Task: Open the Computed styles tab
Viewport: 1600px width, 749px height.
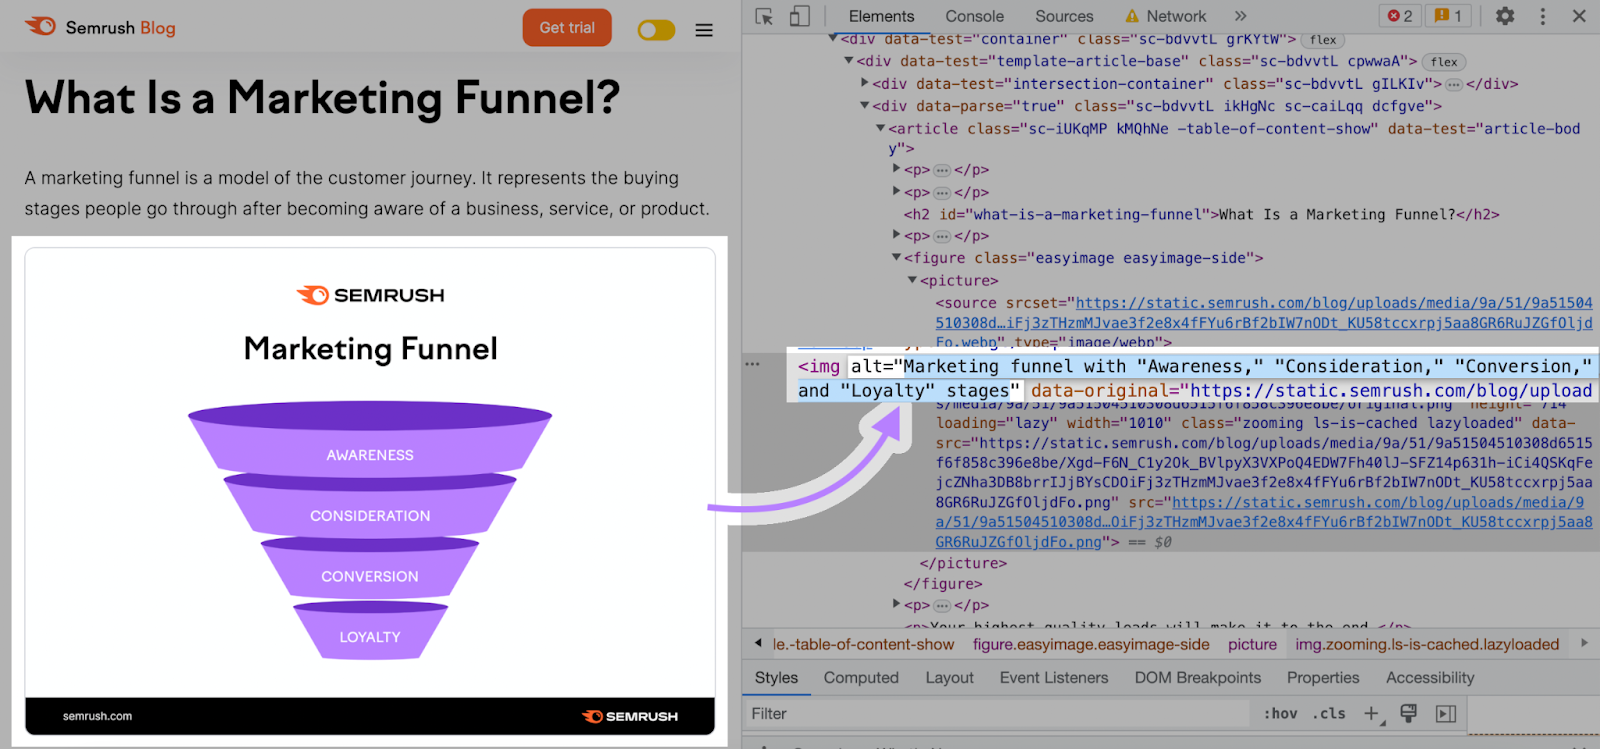Action: tap(861, 677)
